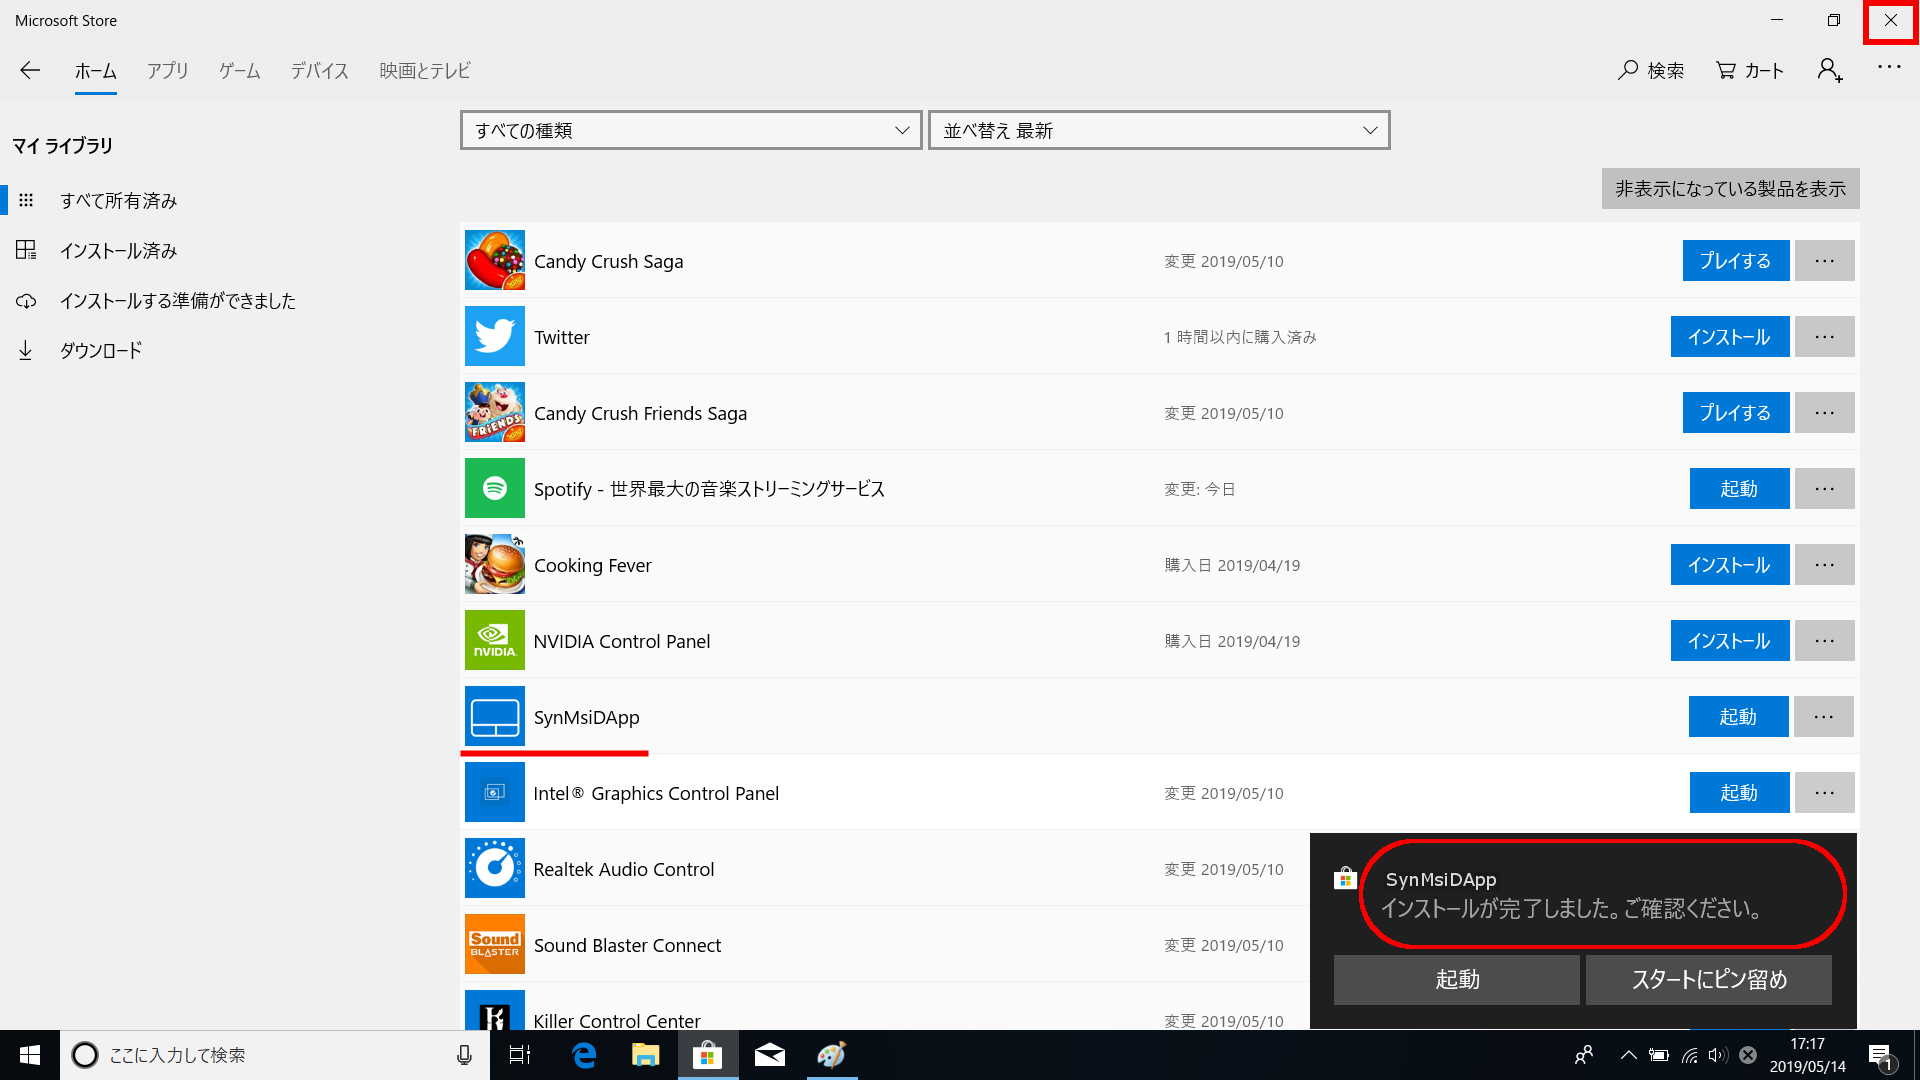1920x1080 pixels.
Task: Click the SynMsiDApp touchpad icon
Action: pos(495,716)
